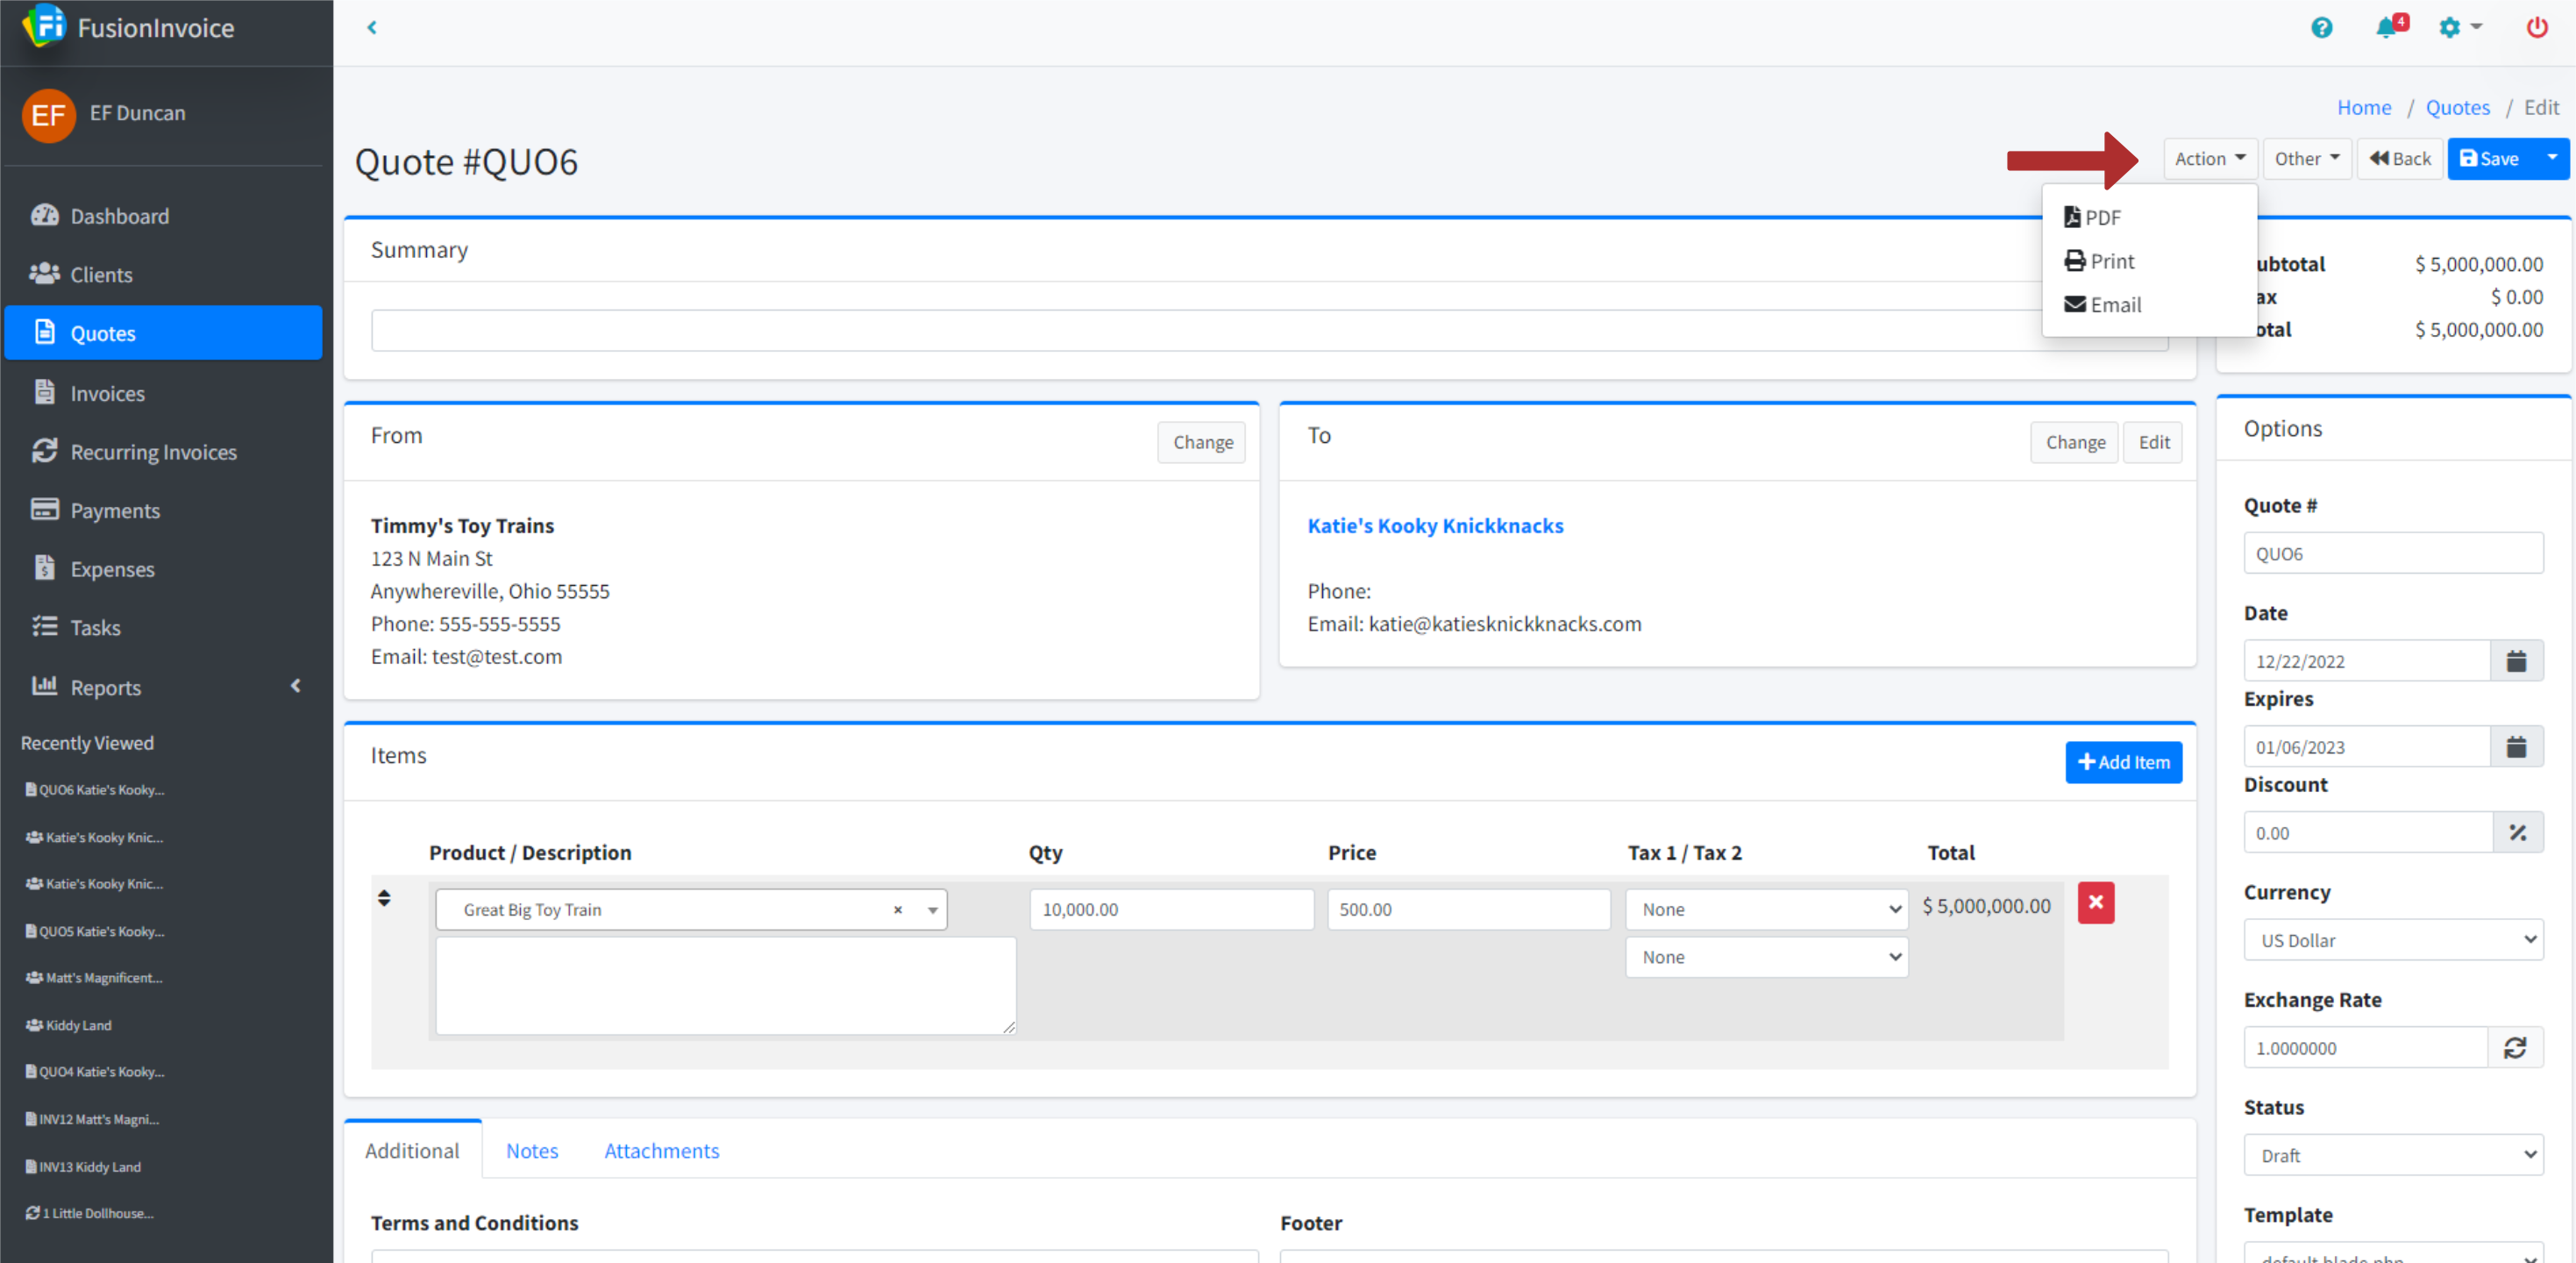Open the Expires calendar picker icon
This screenshot has height=1263, width=2576.
(2516, 747)
